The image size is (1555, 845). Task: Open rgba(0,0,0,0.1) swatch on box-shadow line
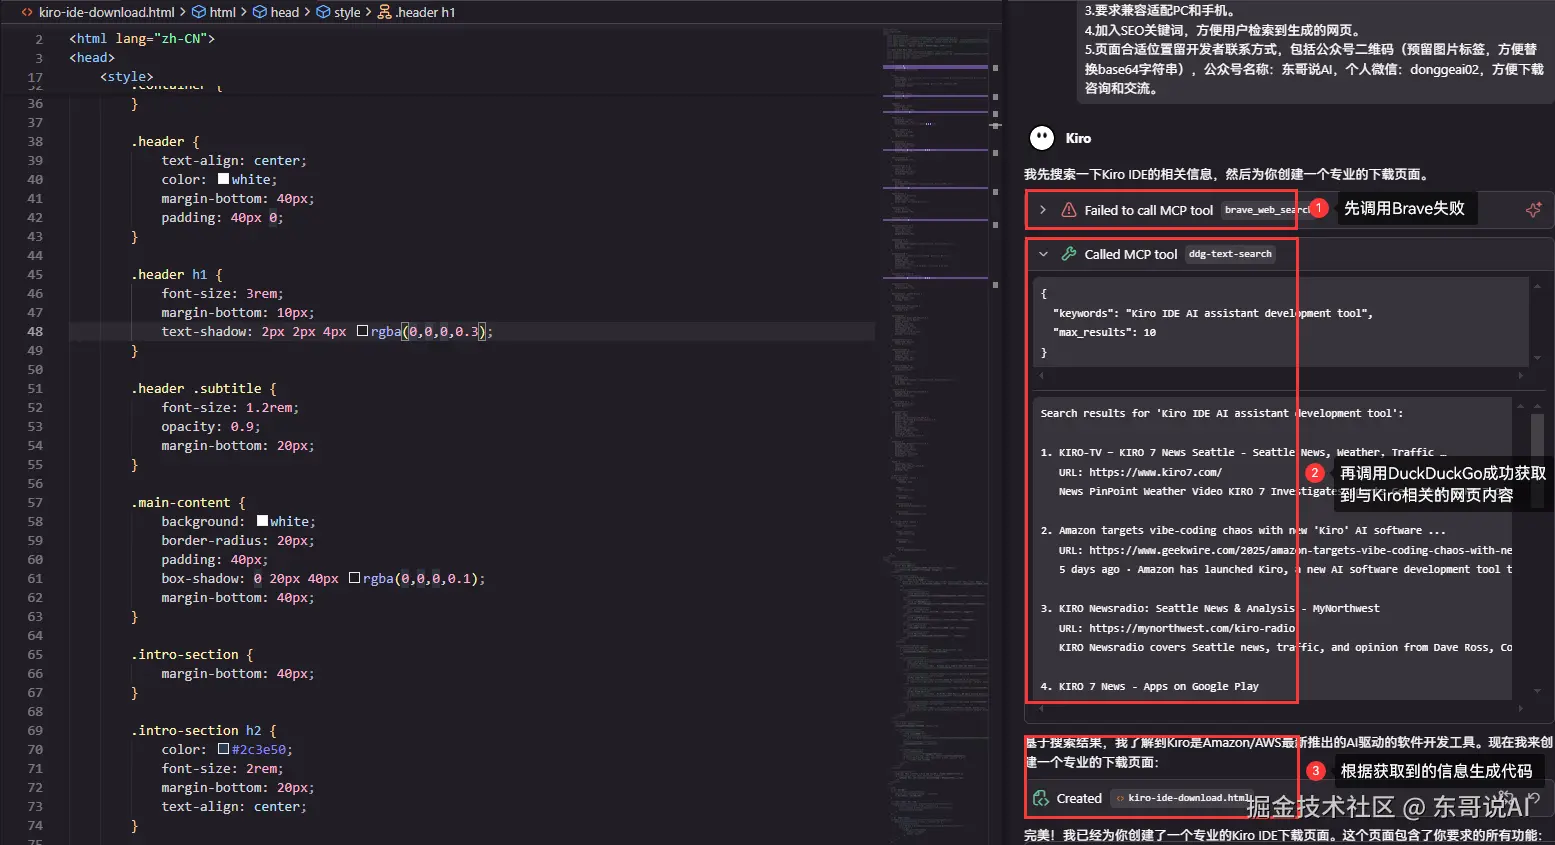[x=354, y=578]
